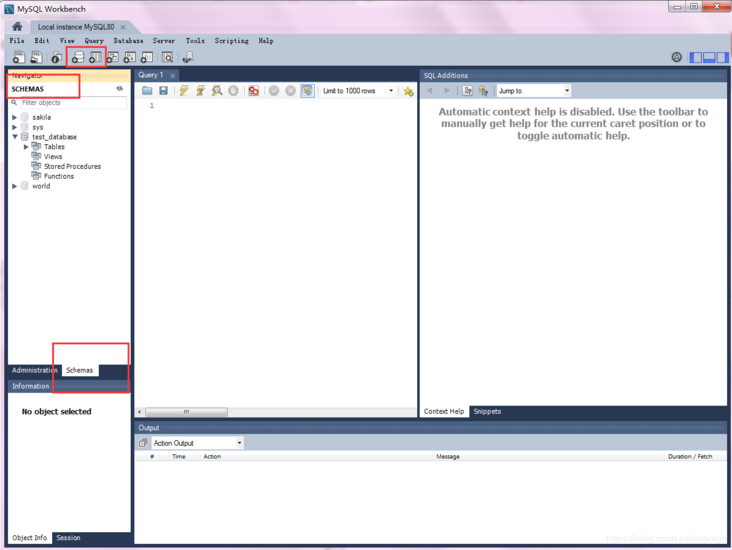
Task: Stop the executing query icon
Action: pos(233,91)
